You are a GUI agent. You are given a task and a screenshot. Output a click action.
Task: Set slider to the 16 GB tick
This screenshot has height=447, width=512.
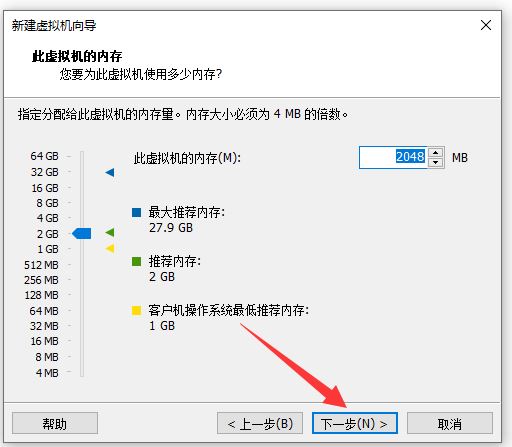click(82, 188)
